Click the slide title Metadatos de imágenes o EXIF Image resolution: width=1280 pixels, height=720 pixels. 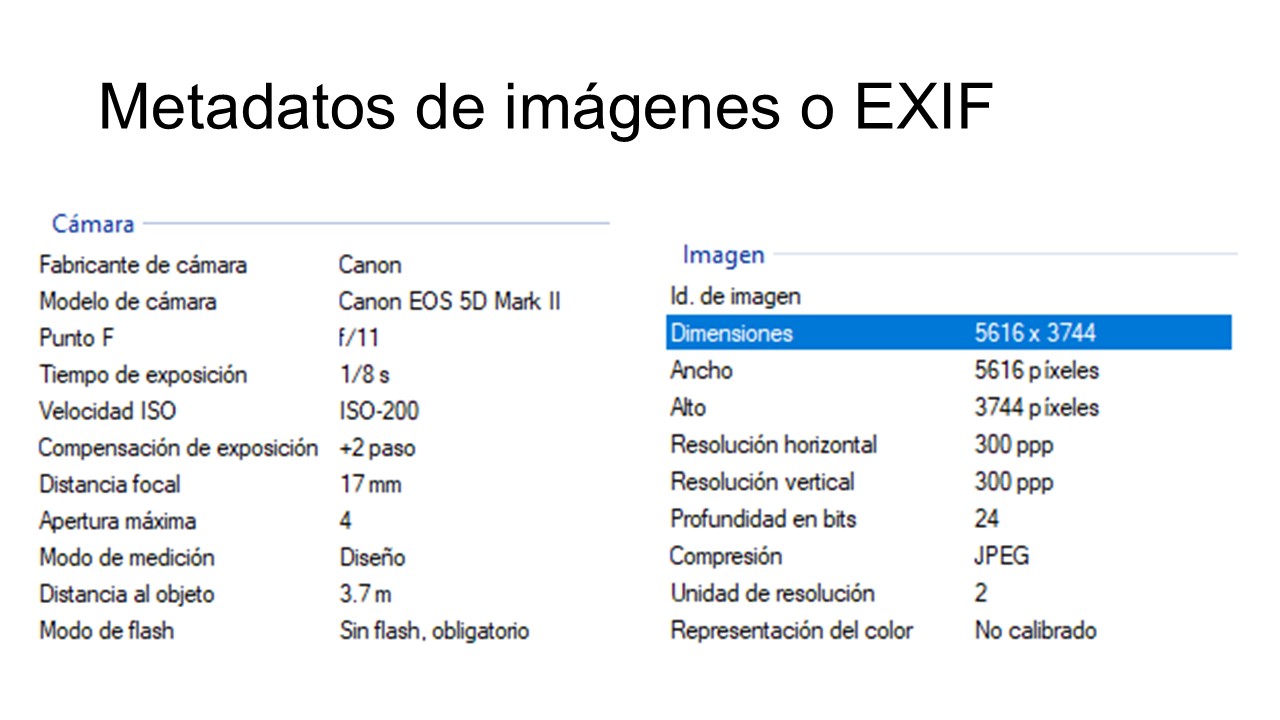(x=545, y=107)
